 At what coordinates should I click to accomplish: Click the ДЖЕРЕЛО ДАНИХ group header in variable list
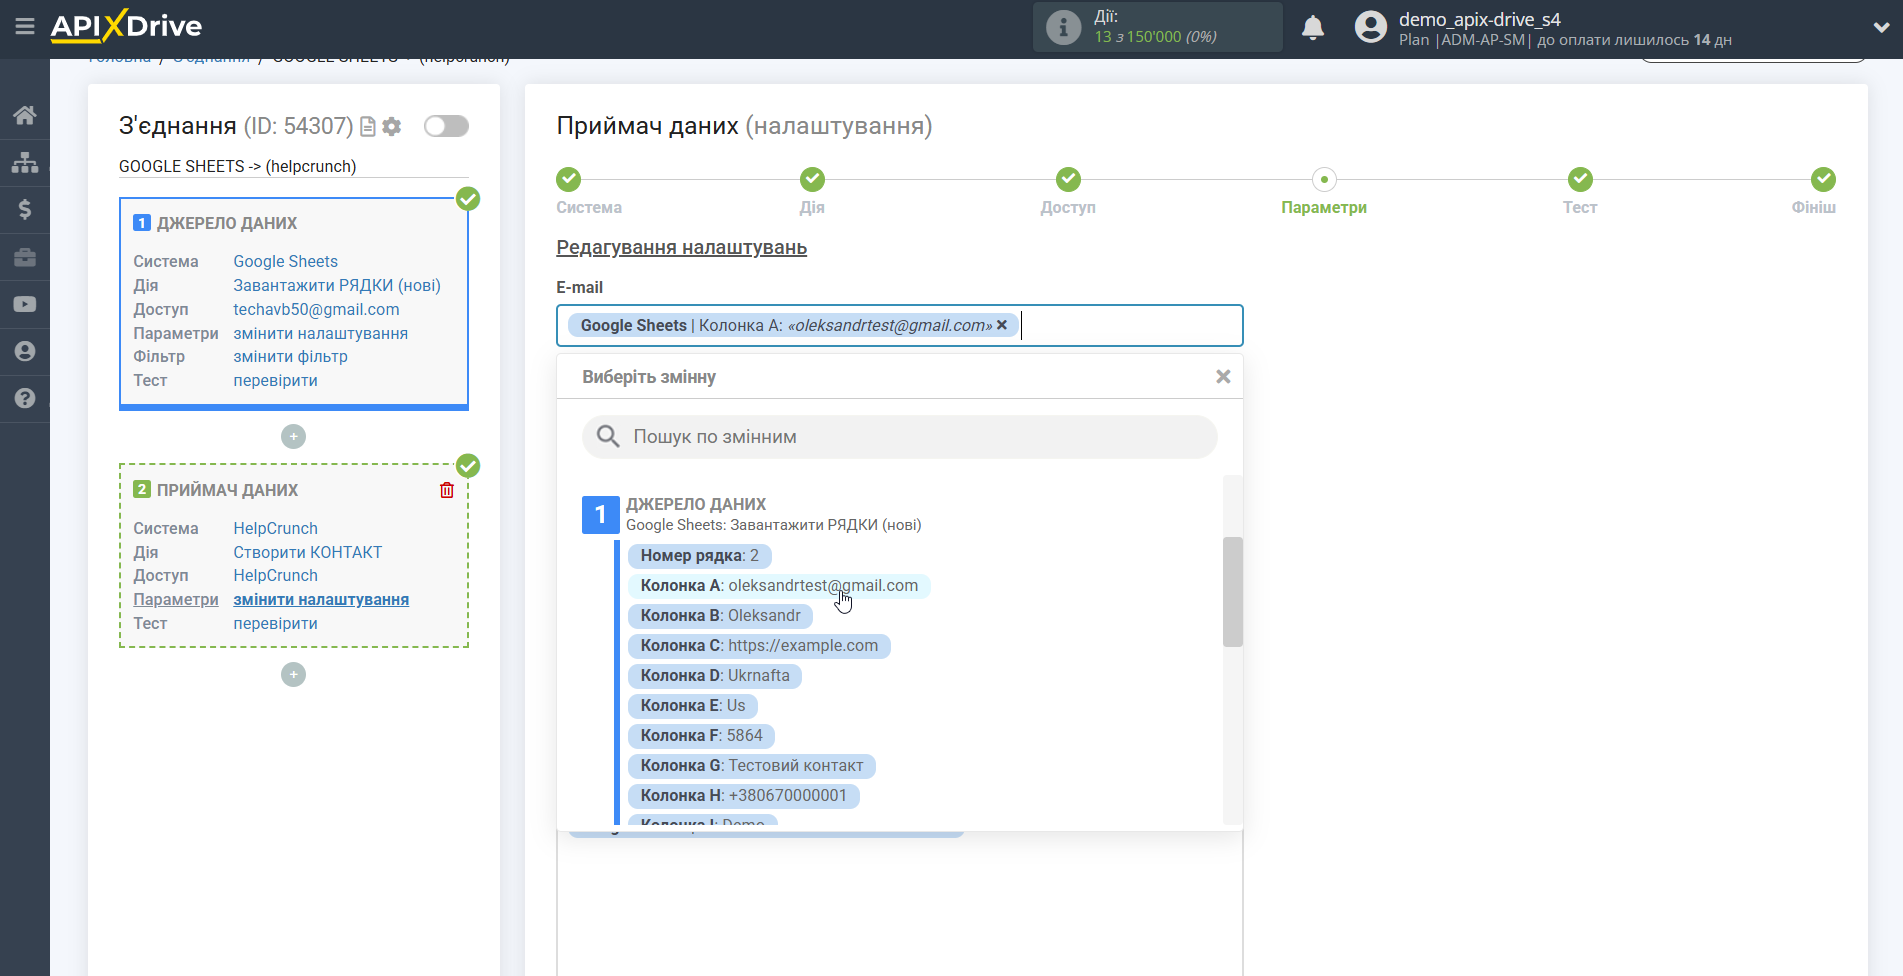pyautogui.click(x=696, y=504)
